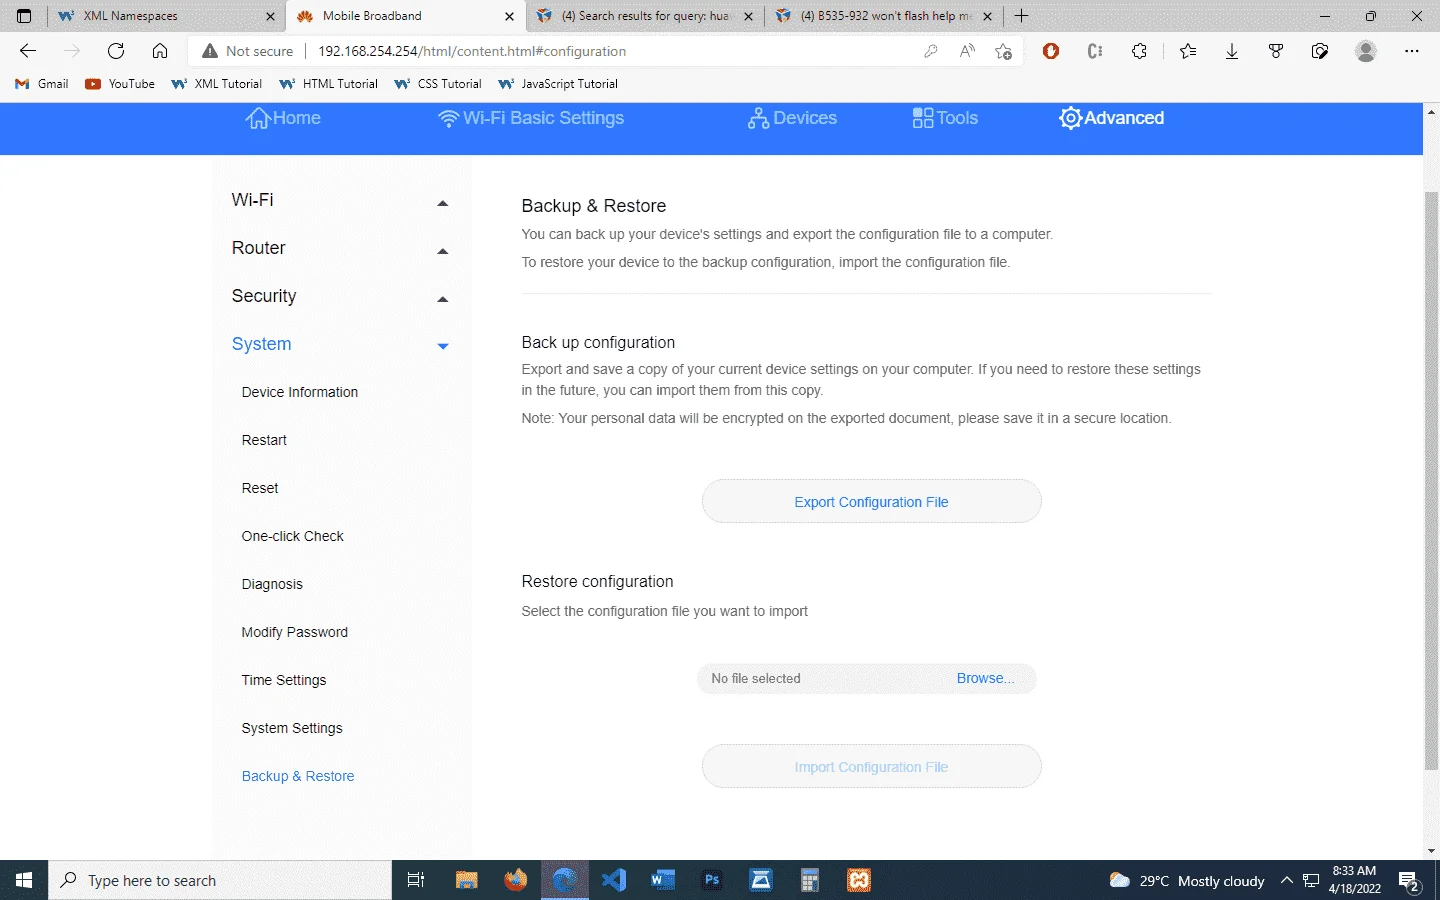Select Backup & Restore in sidebar
Viewport: 1440px width, 900px height.
click(298, 776)
